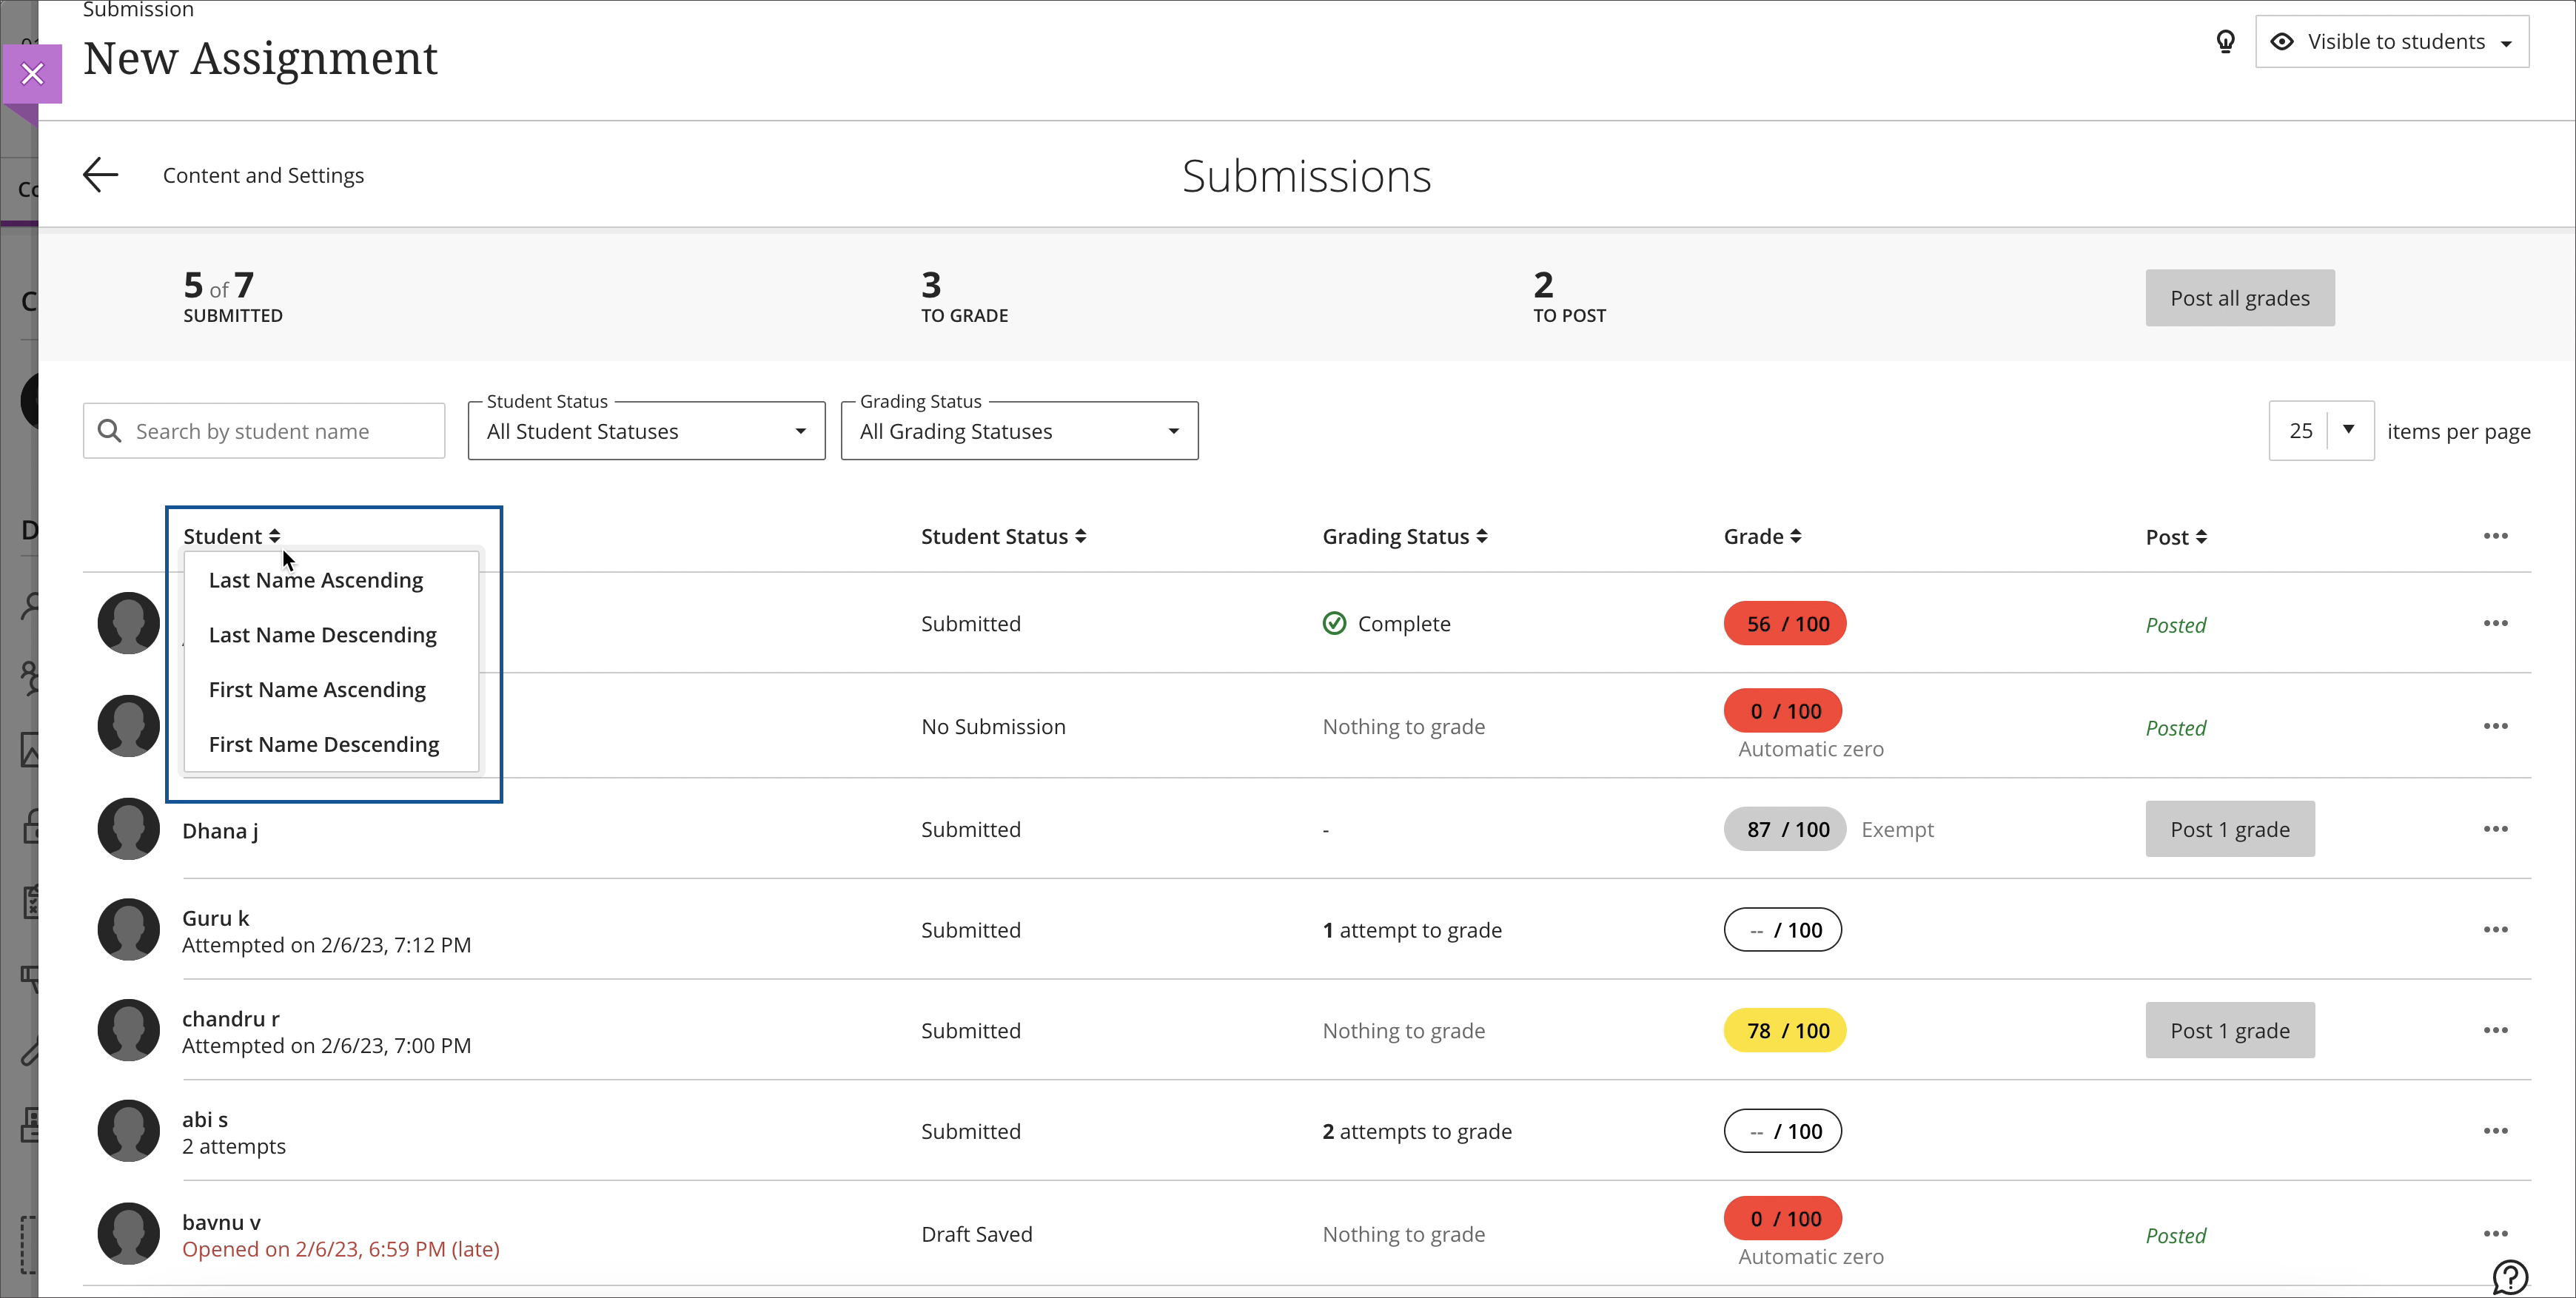
Task: Open more options for Guru k row
Action: tap(2495, 930)
